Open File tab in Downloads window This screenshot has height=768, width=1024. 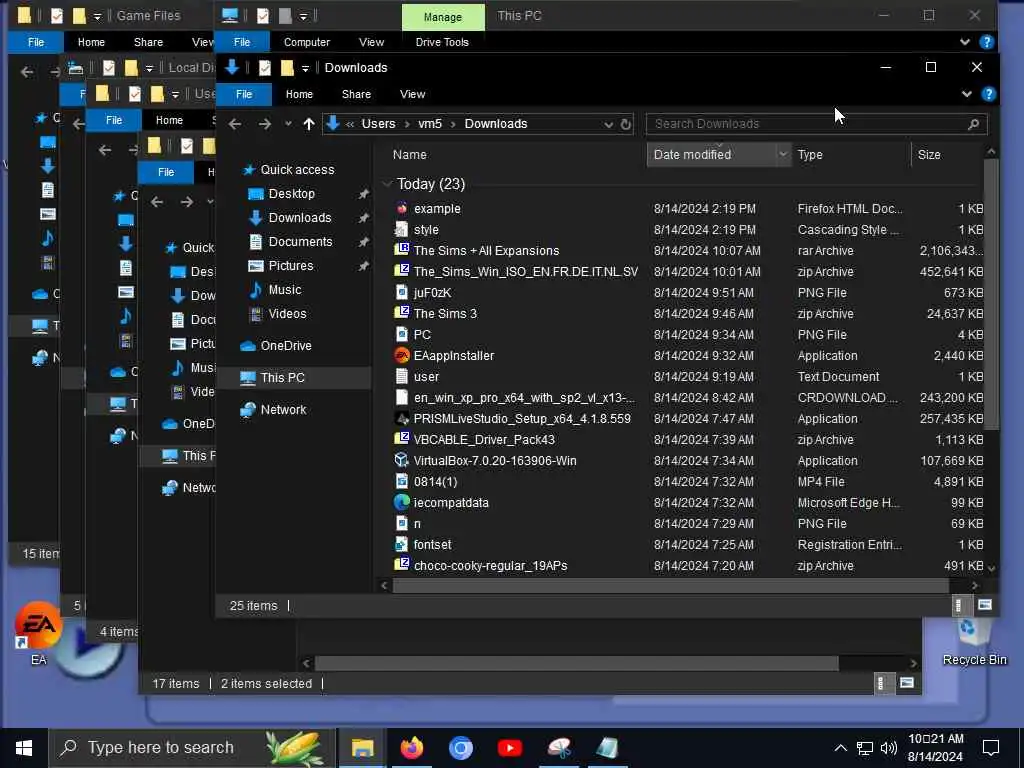coord(244,94)
